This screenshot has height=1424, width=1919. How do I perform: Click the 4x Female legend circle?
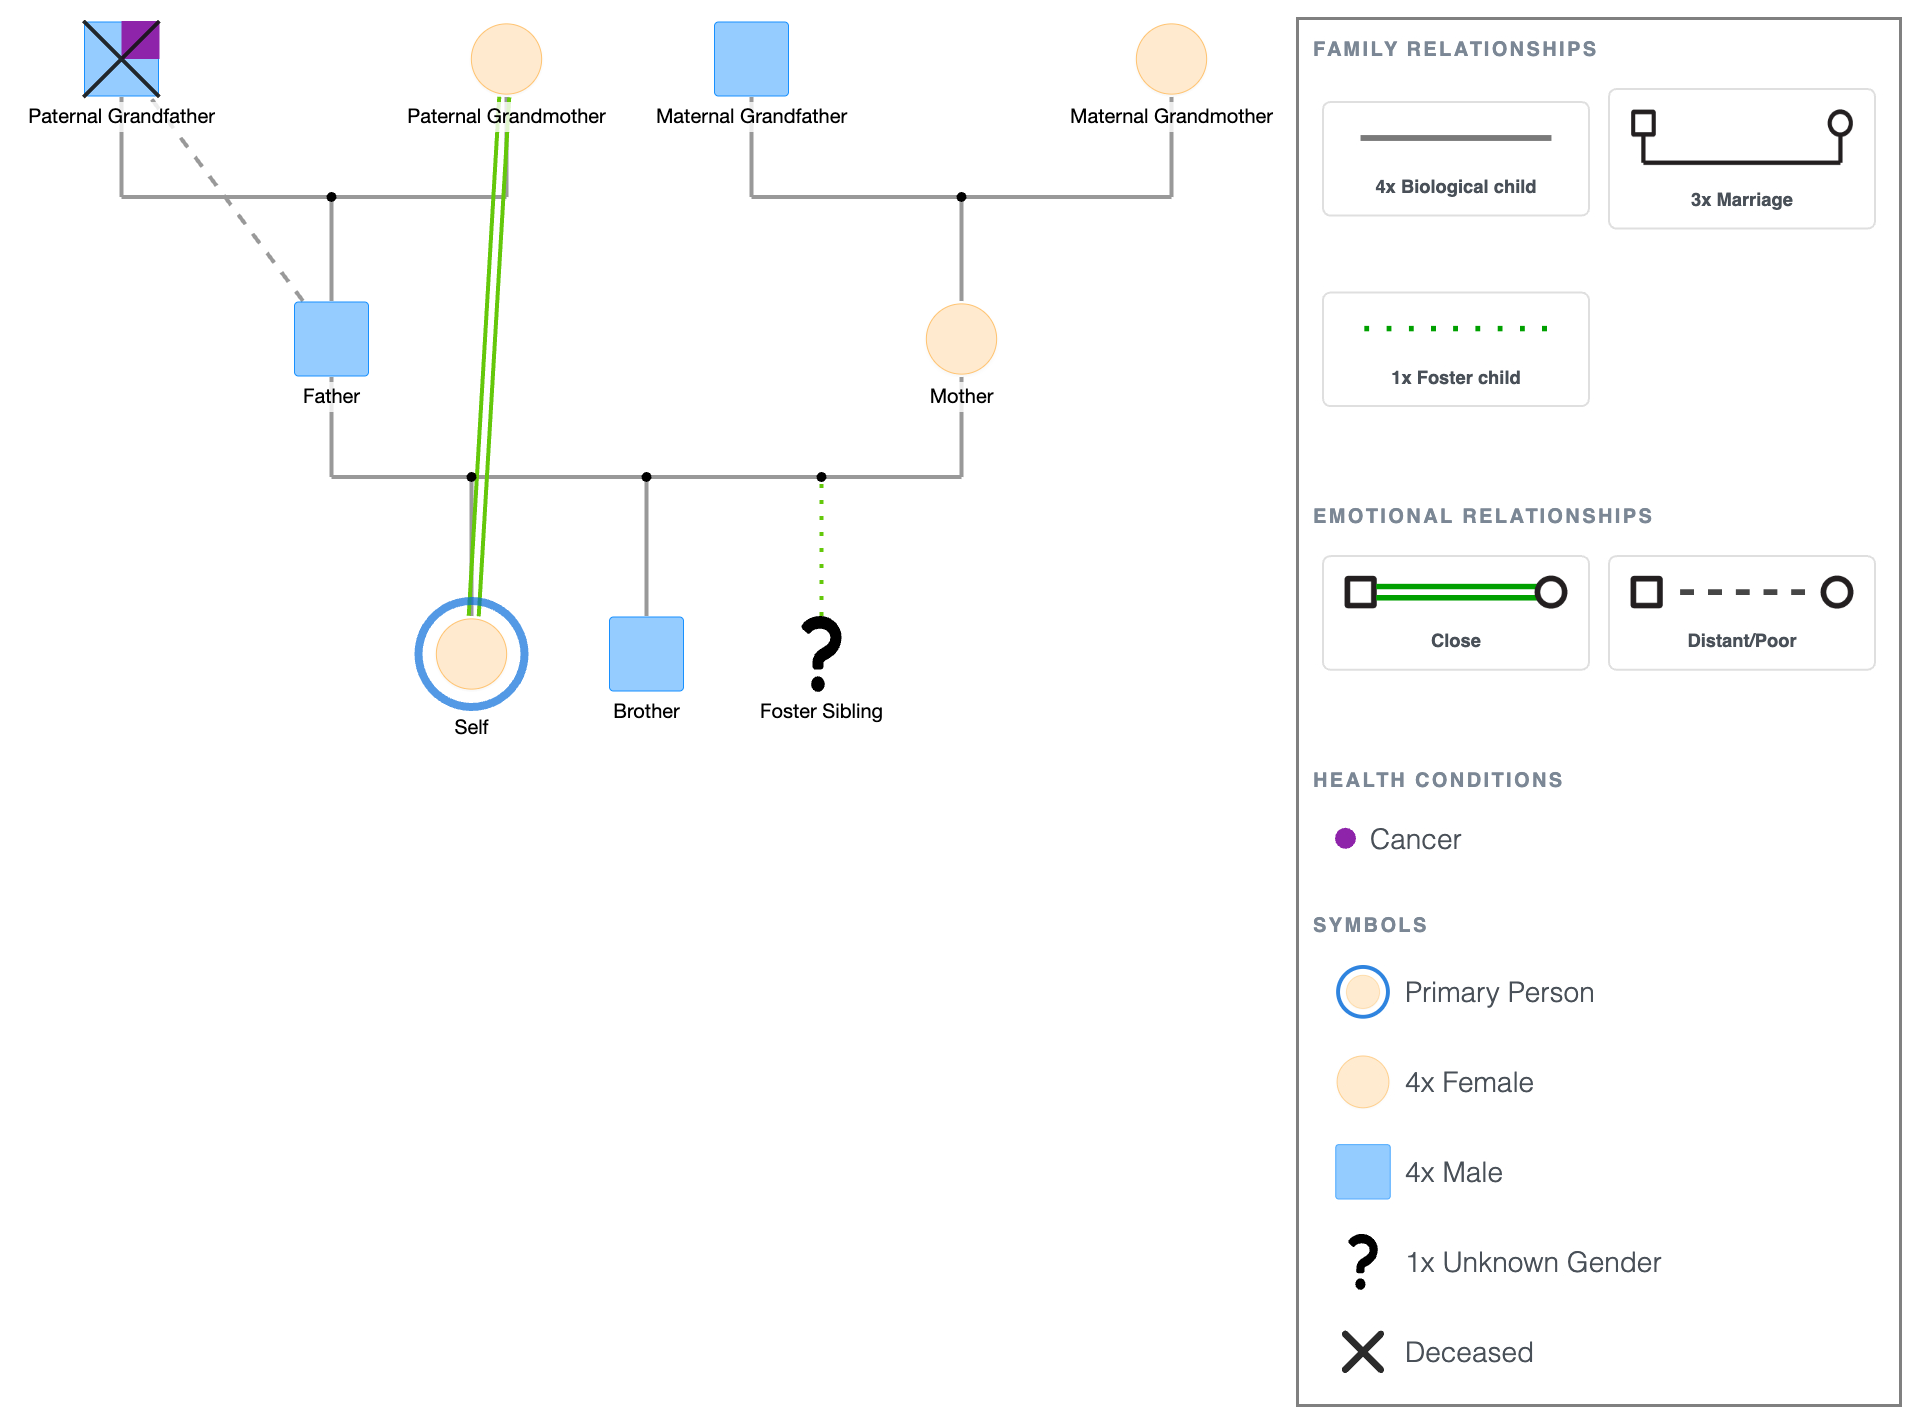[1362, 1082]
